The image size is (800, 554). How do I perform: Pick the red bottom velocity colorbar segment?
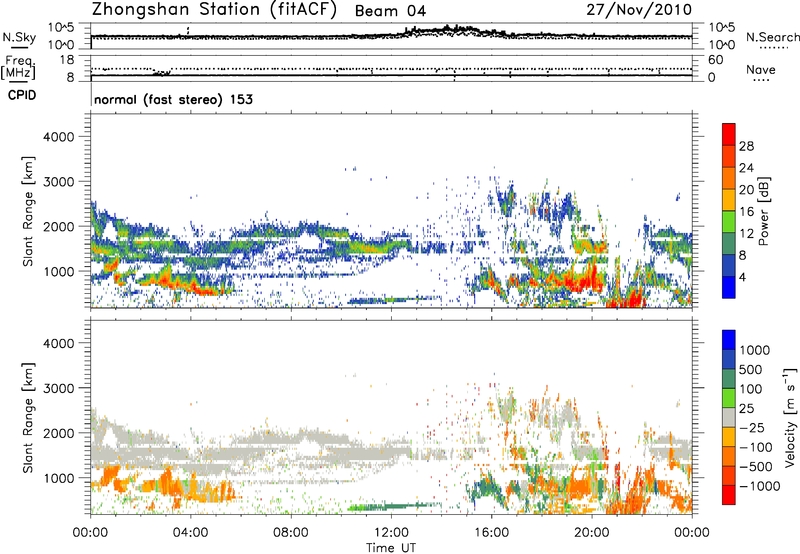pos(729,495)
